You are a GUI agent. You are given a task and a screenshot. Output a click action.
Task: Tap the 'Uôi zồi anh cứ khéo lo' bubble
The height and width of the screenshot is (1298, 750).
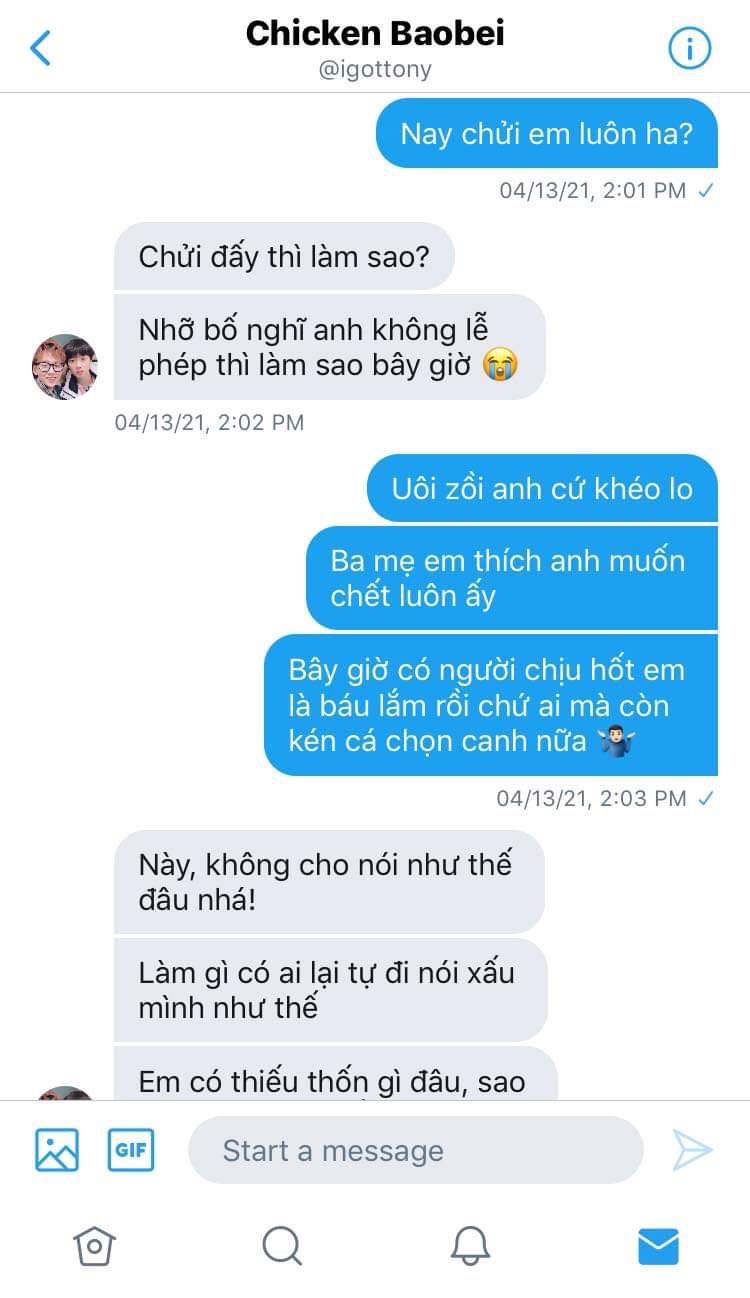(x=542, y=489)
